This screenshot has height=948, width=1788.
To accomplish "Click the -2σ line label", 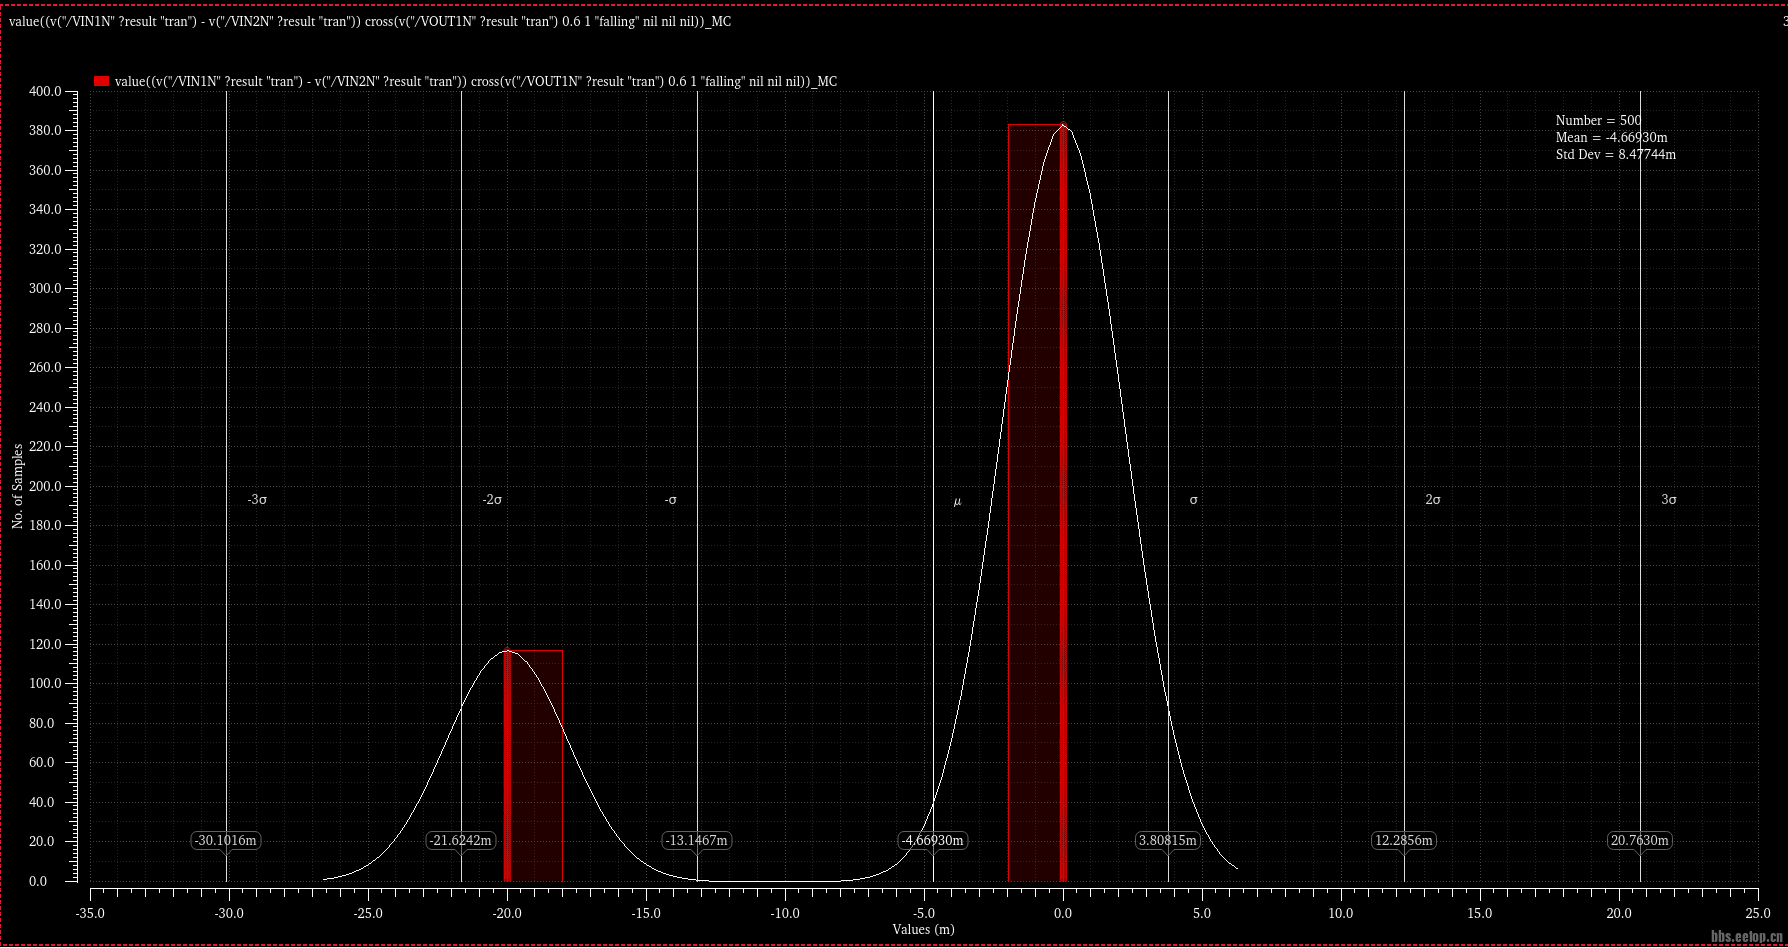I will click(492, 499).
